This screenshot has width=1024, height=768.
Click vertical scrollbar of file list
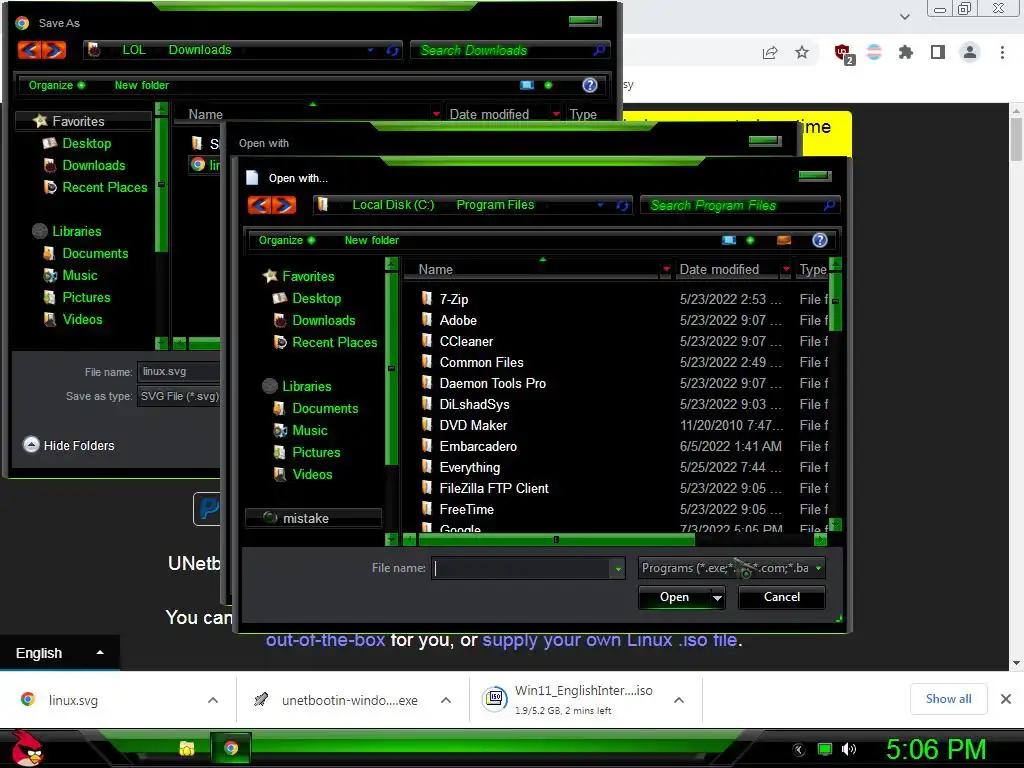point(835,302)
